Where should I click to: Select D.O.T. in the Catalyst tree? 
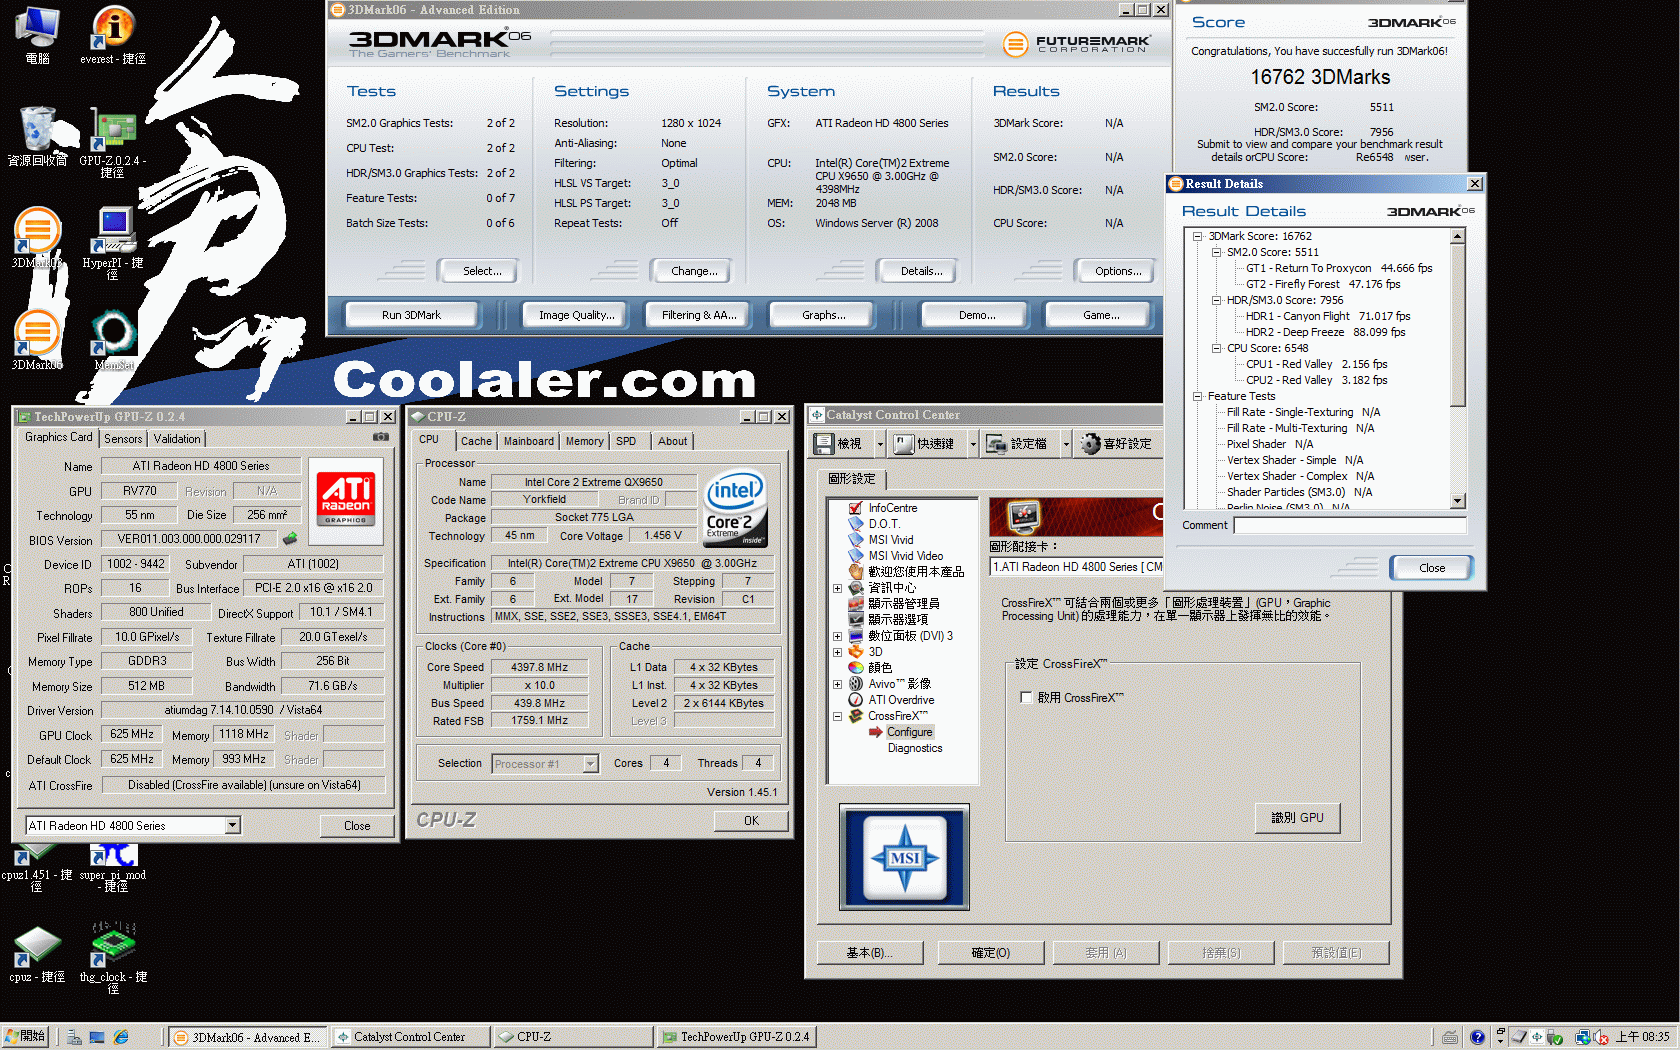tap(884, 524)
